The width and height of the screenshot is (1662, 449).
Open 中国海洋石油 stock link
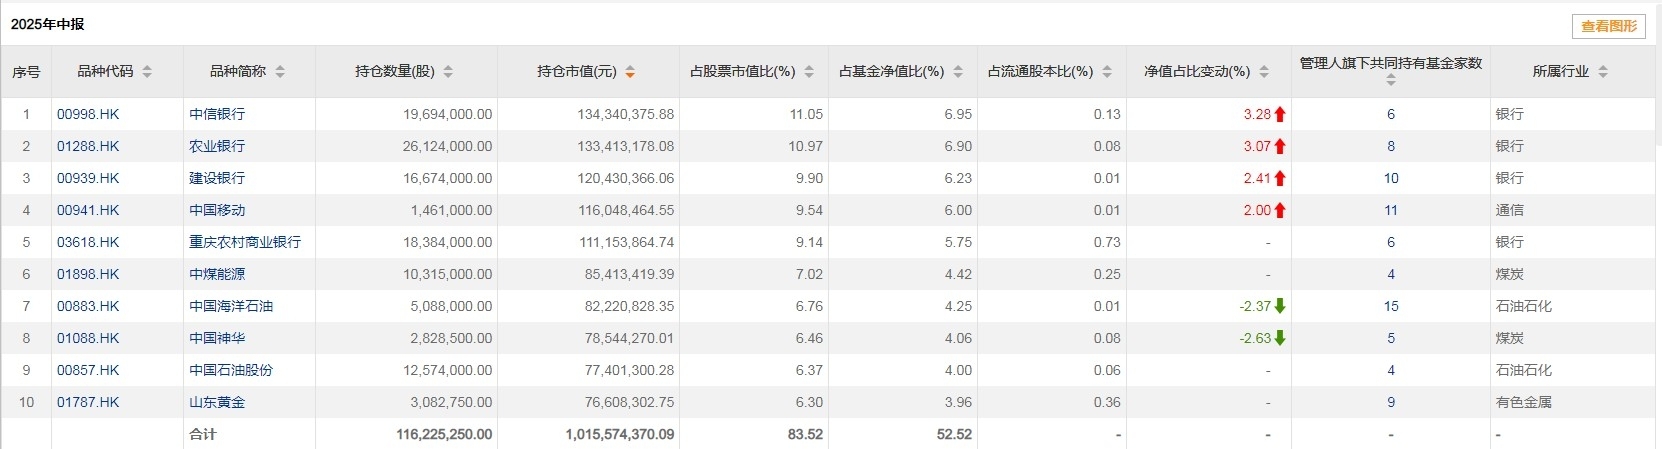[x=231, y=306]
